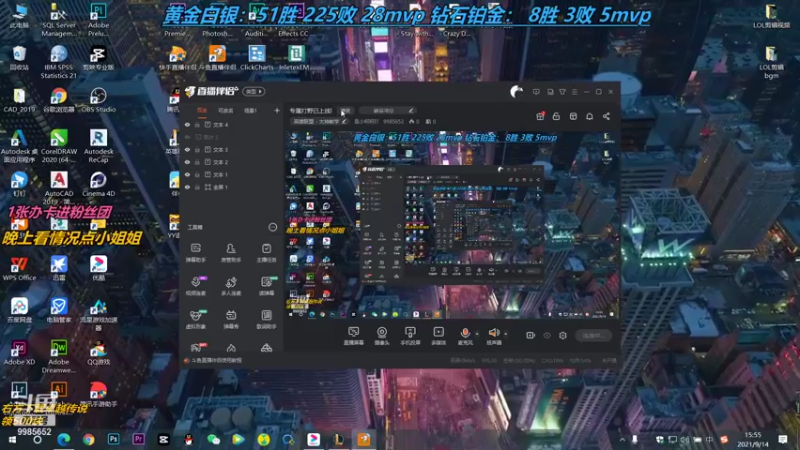Click the record video icon beside the gear

click(531, 335)
